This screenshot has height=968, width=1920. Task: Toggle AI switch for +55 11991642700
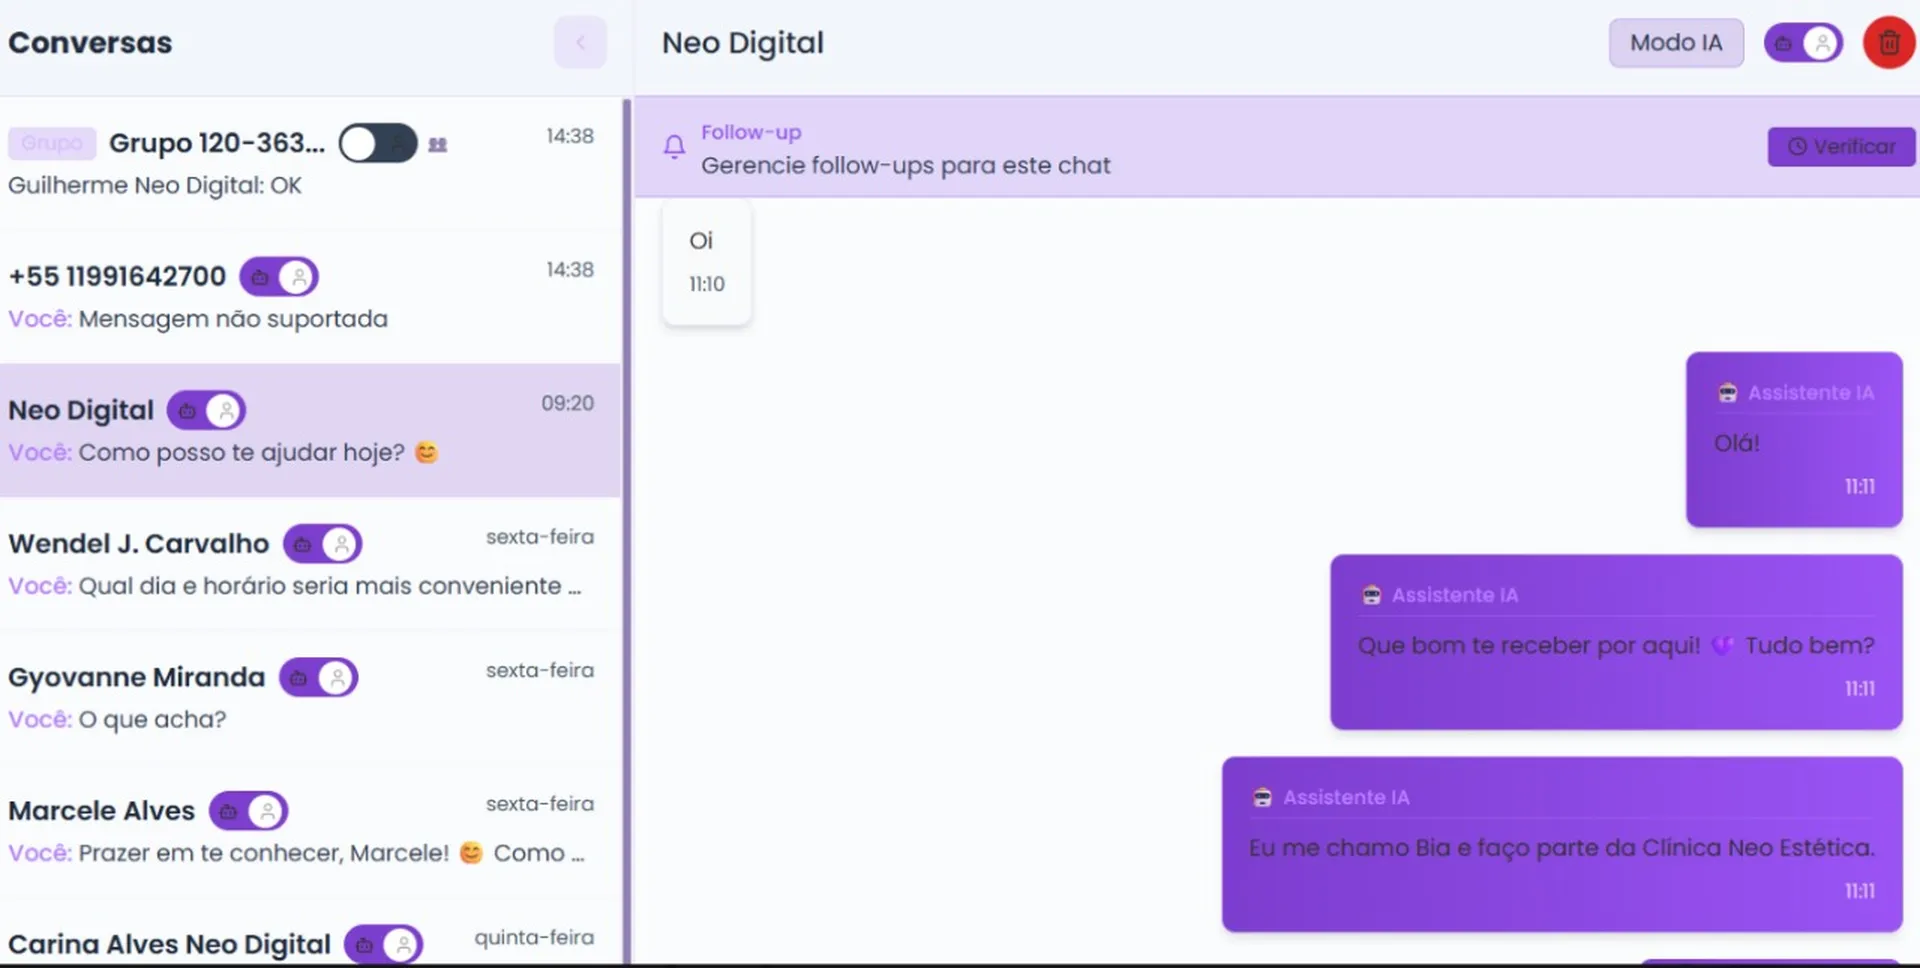279,277
